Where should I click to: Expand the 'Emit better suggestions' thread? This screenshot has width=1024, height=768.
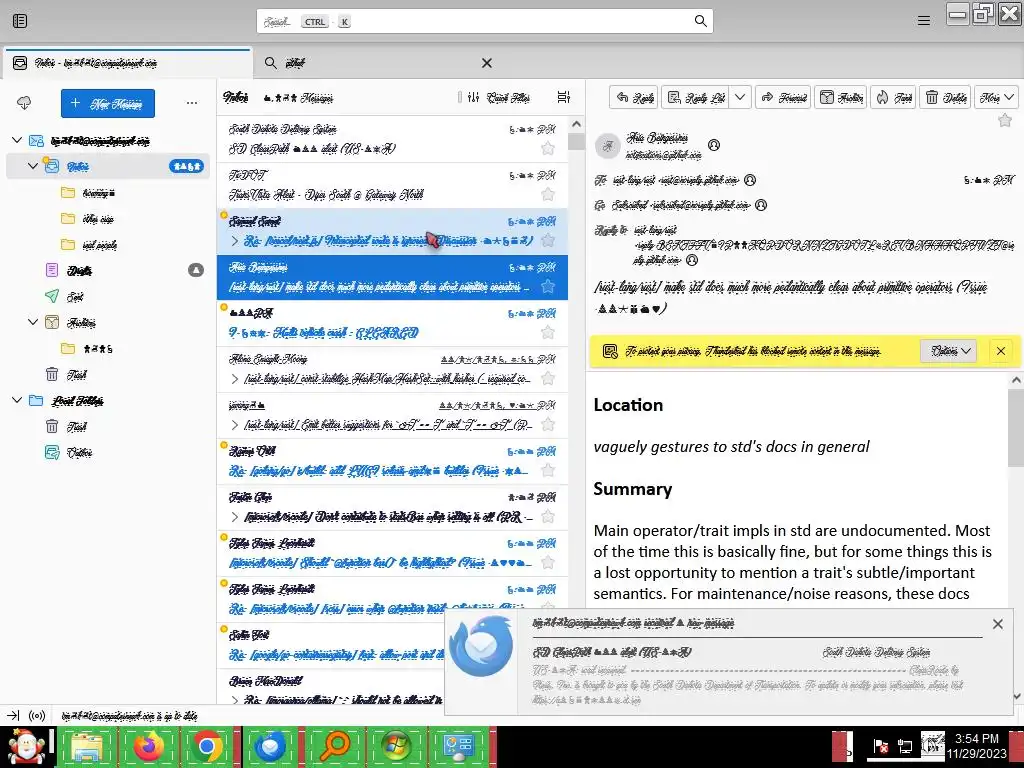pyautogui.click(x=234, y=425)
